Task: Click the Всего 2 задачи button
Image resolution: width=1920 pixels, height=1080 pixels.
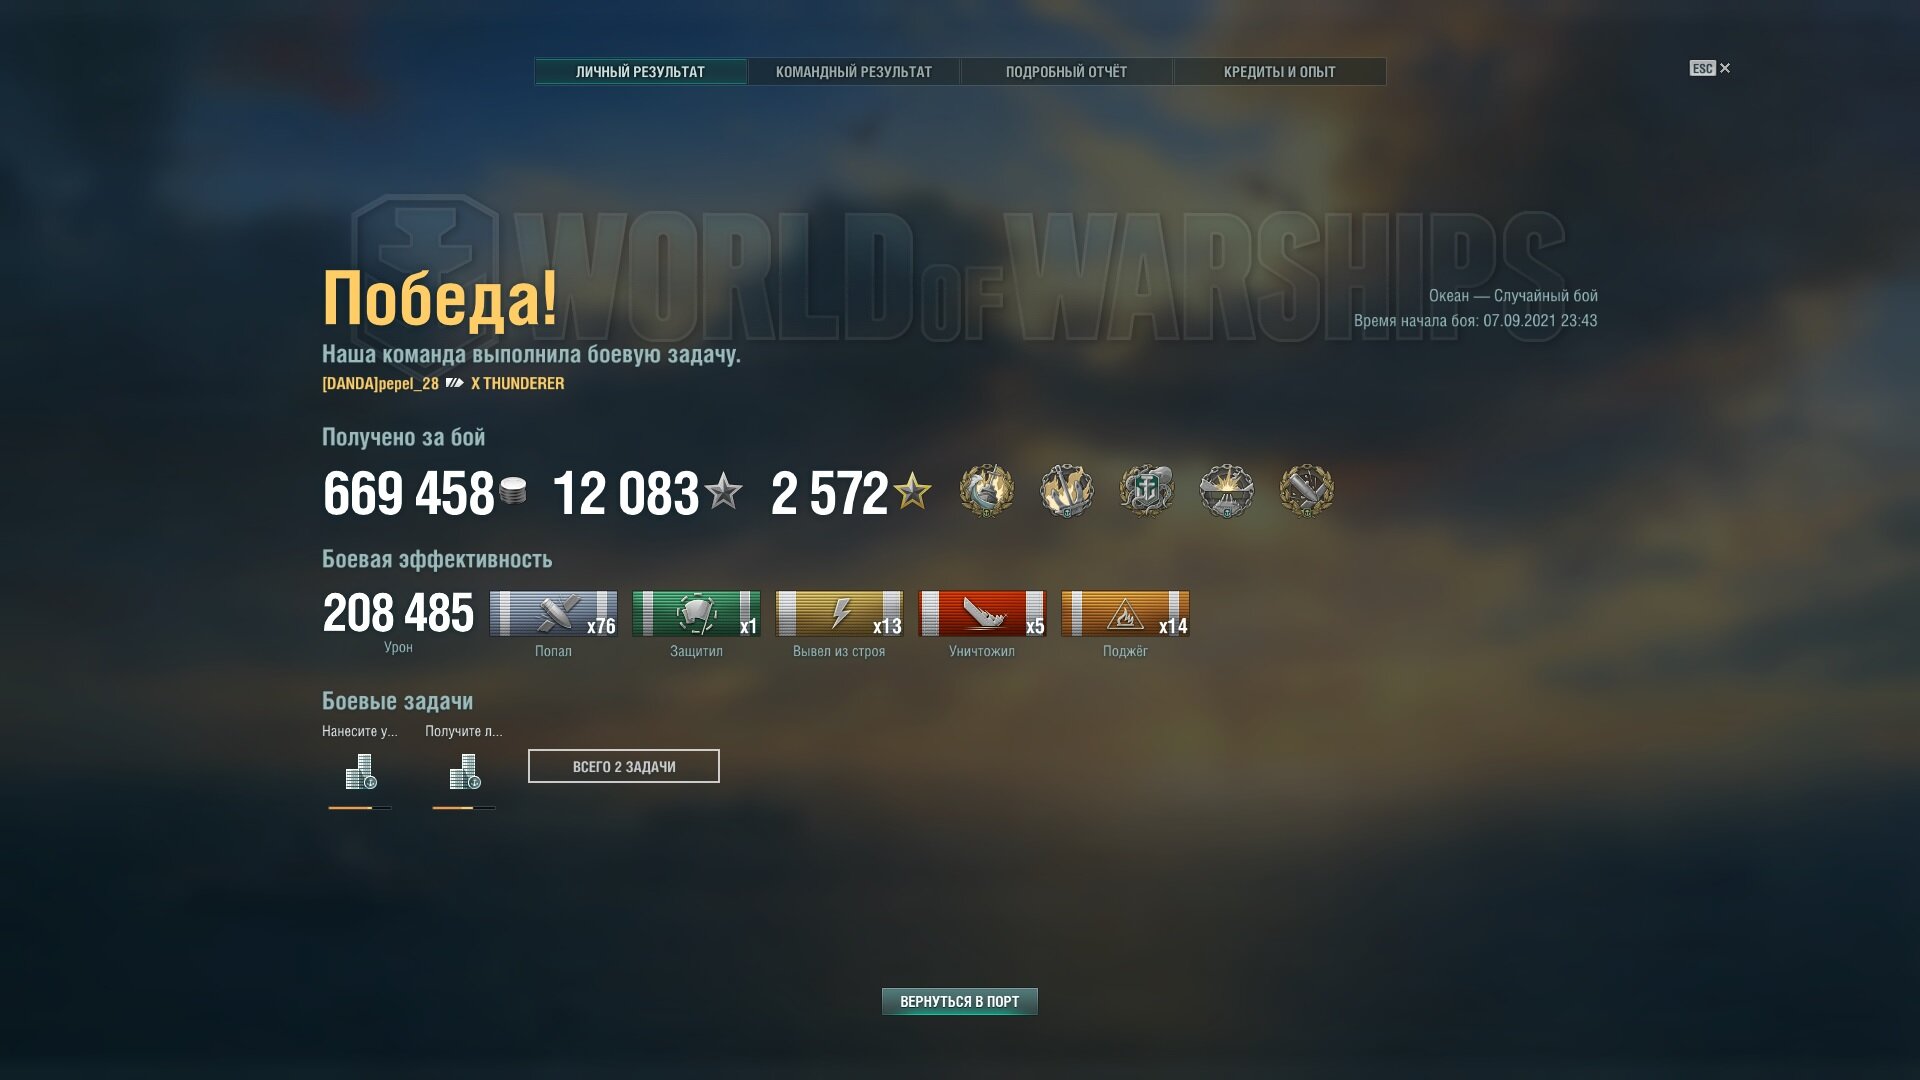Action: click(624, 766)
